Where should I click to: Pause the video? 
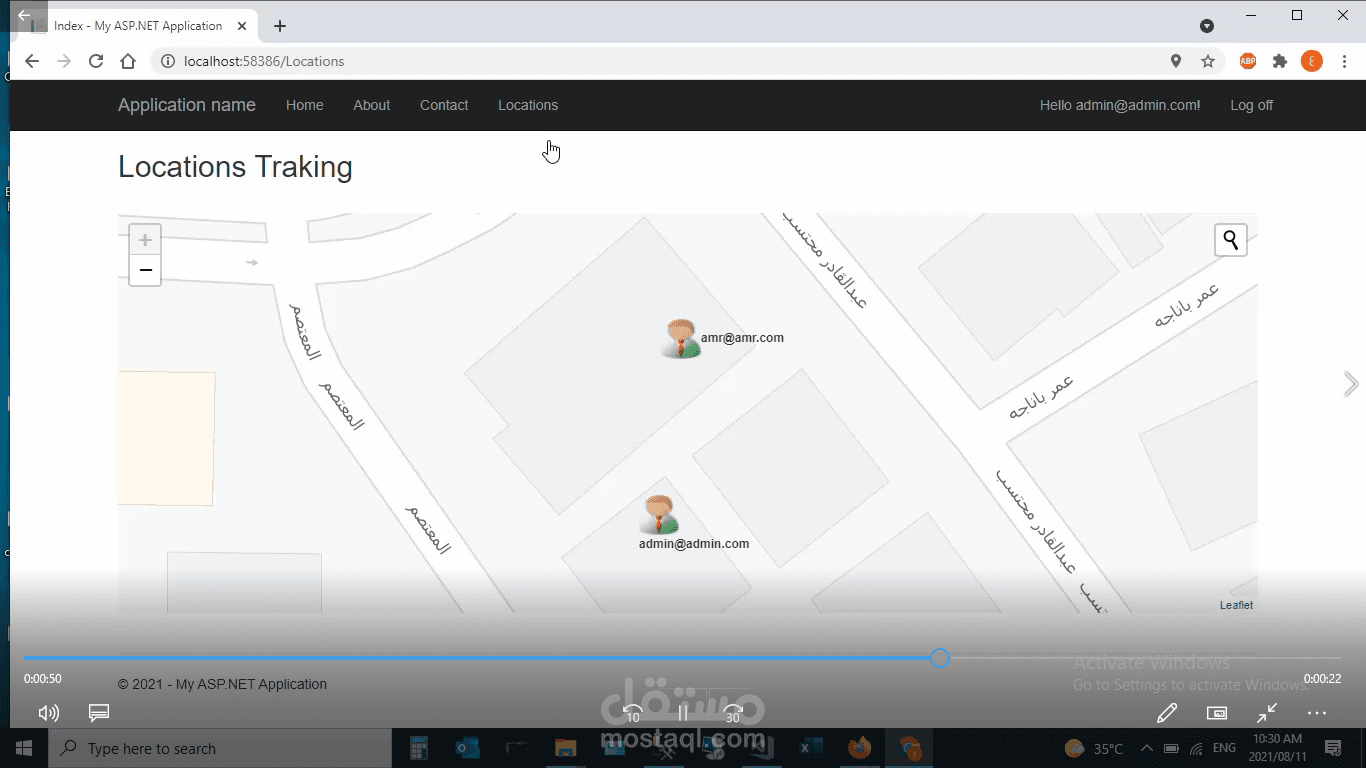click(x=683, y=713)
